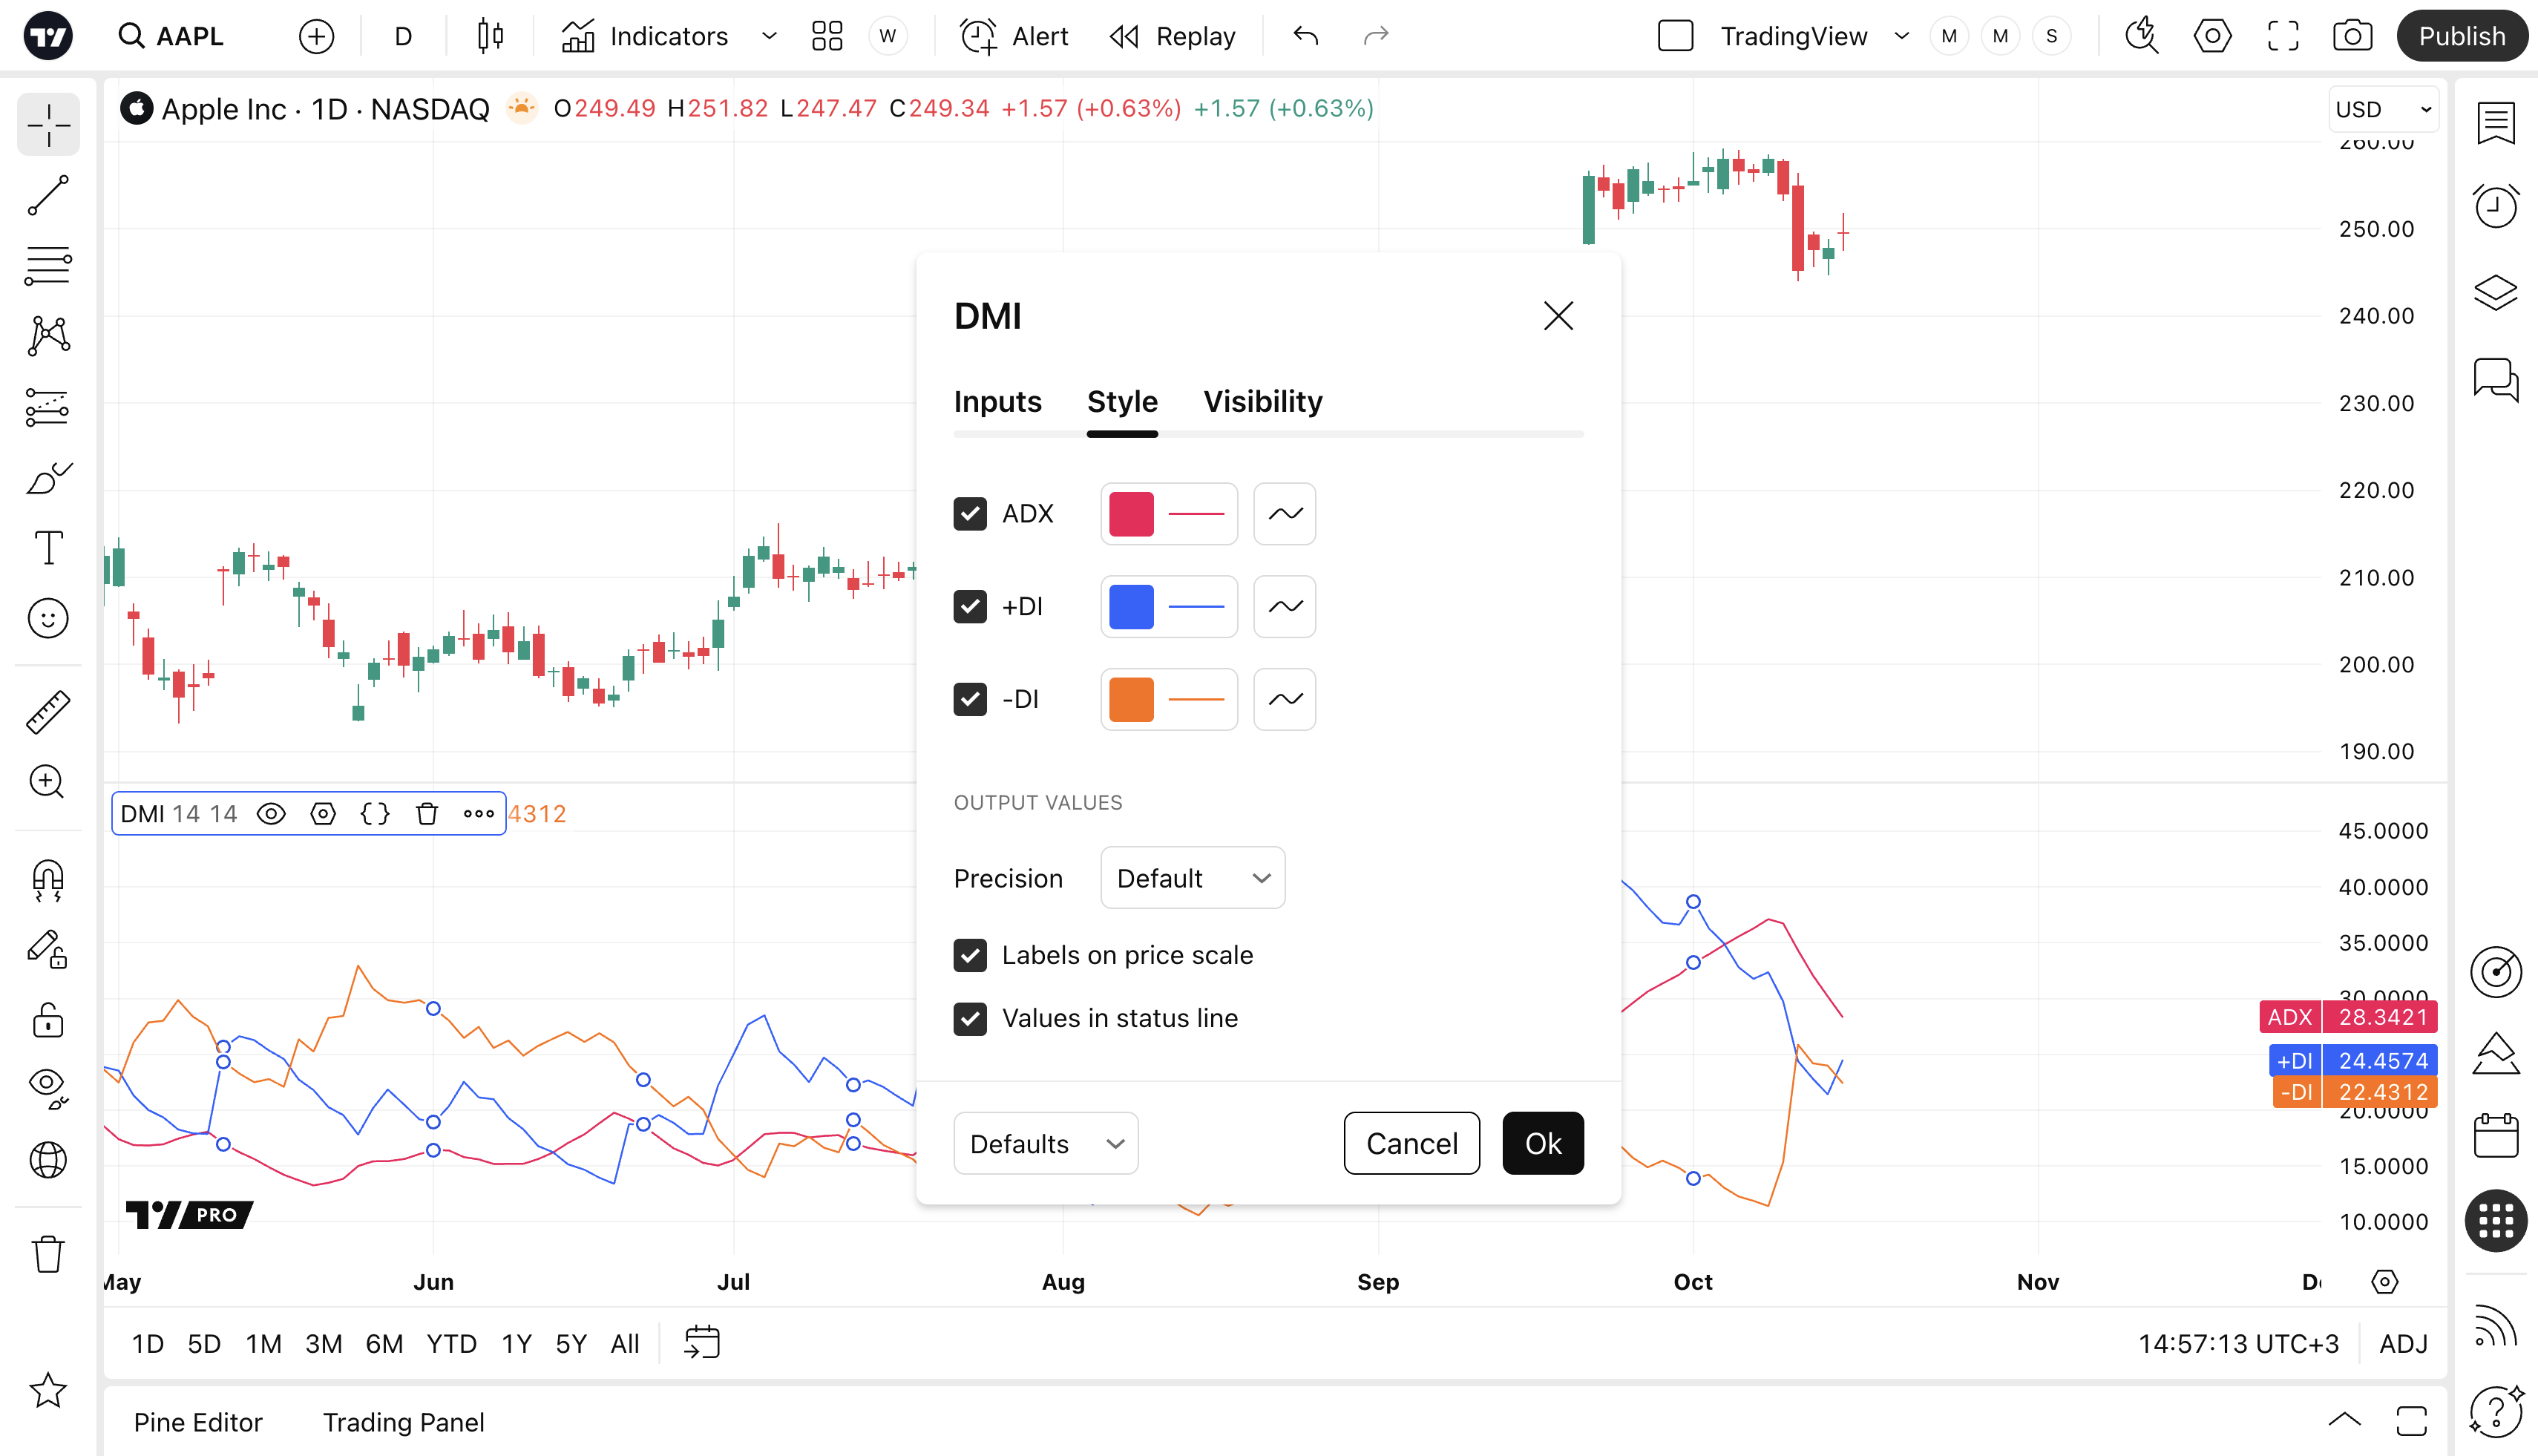2538x1456 pixels.
Task: Open the +DI blue color swatch
Action: (1131, 607)
